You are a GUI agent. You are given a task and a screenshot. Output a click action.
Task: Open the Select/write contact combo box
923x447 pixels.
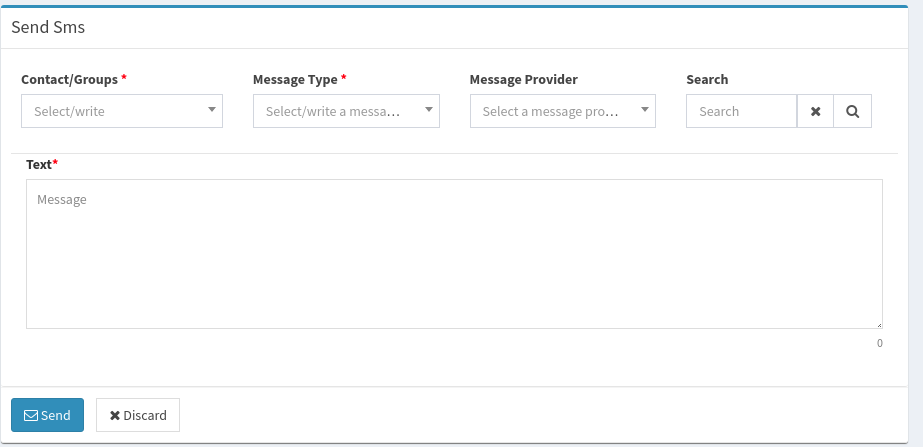pyautogui.click(x=122, y=111)
